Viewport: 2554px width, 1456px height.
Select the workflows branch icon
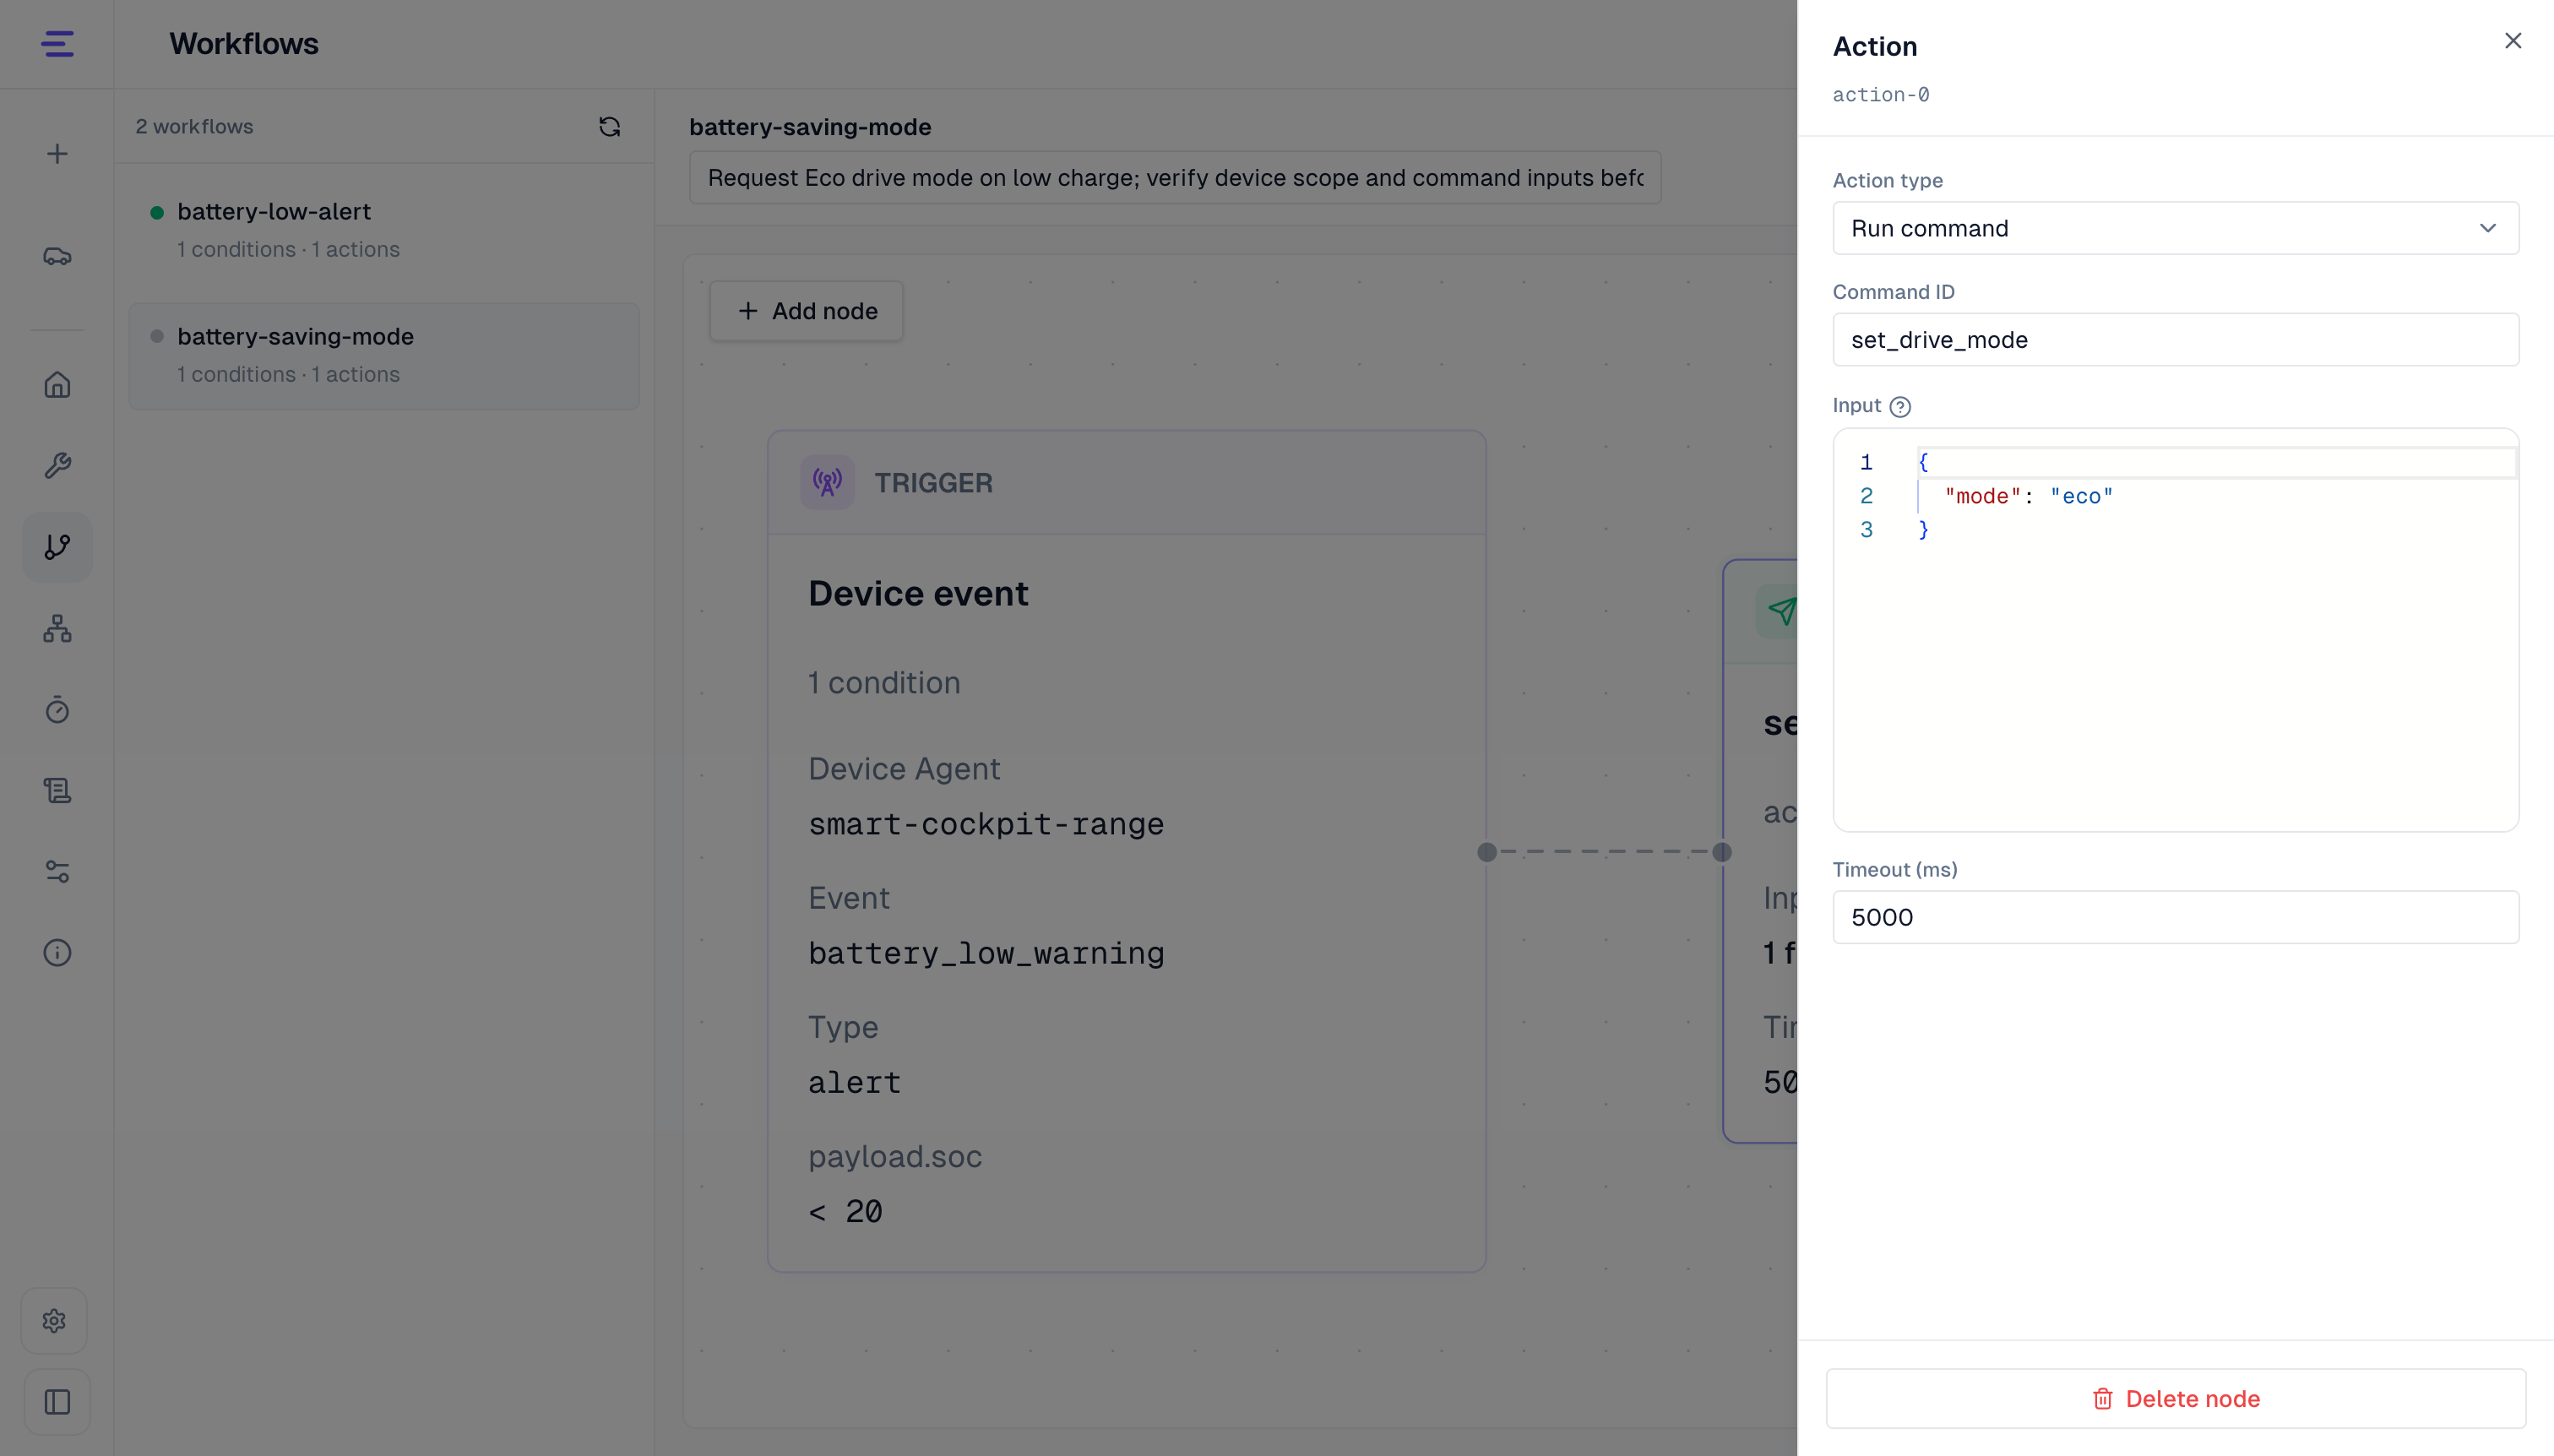pyautogui.click(x=57, y=547)
